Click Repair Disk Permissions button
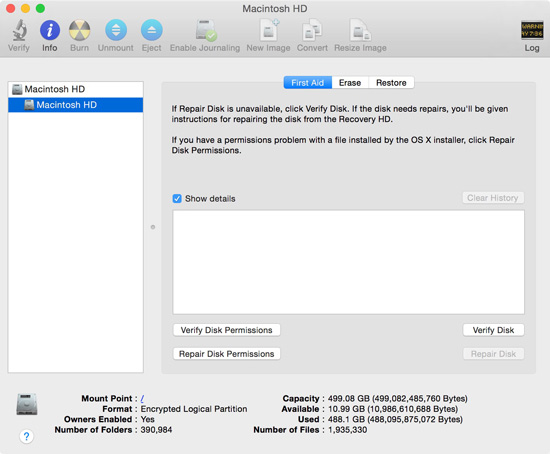Viewport: 550px width, 454px height. pos(227,354)
